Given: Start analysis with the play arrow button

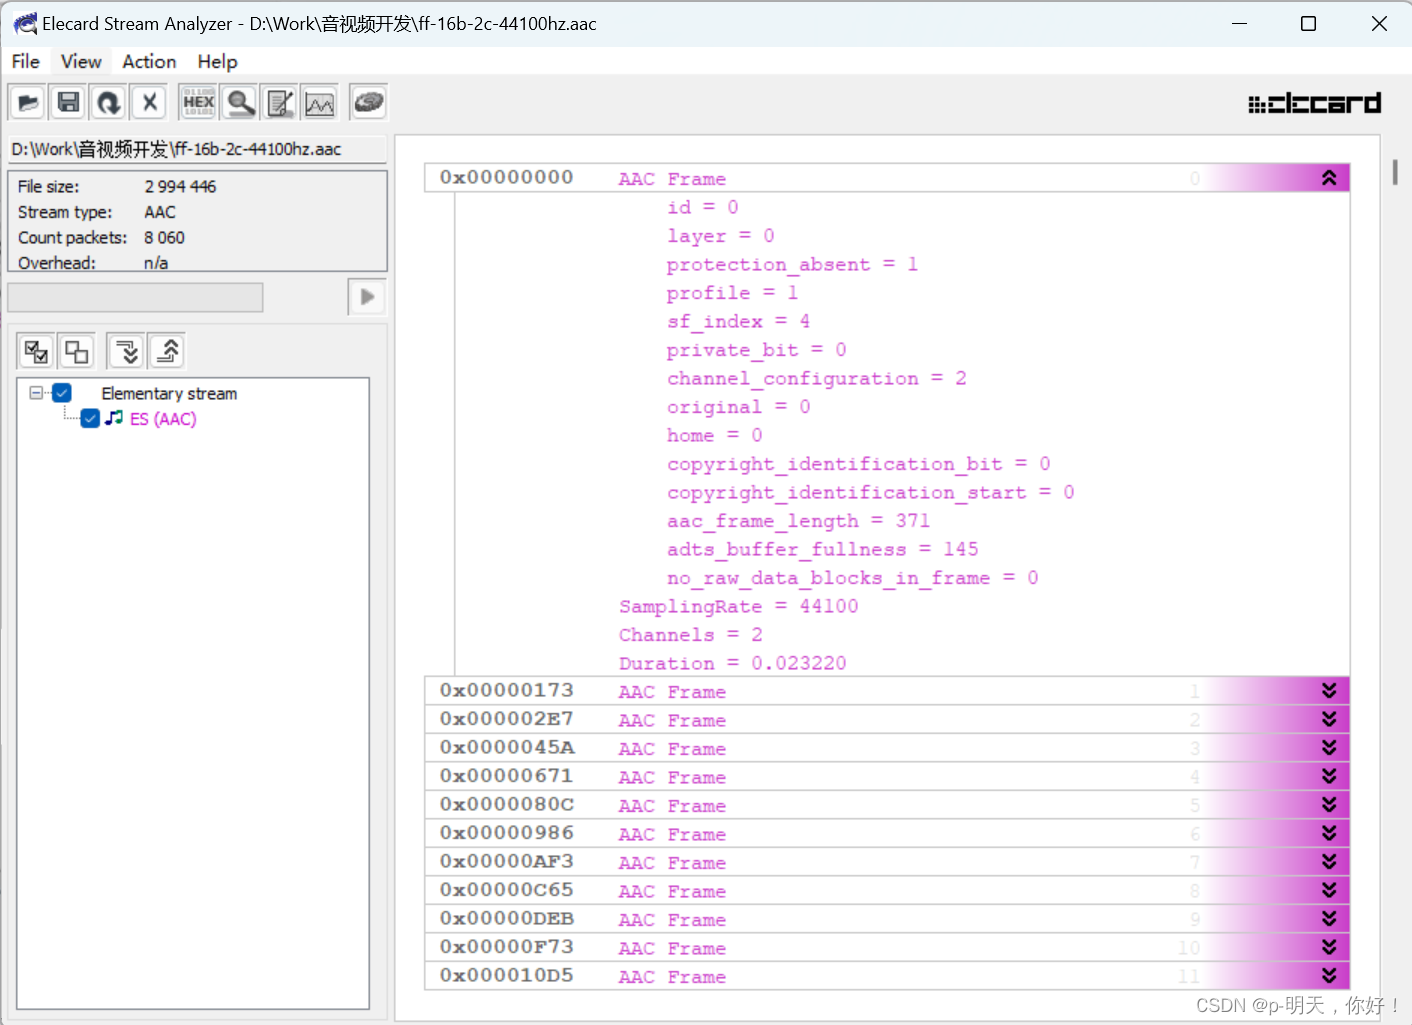Looking at the screenshot, I should pyautogui.click(x=367, y=297).
